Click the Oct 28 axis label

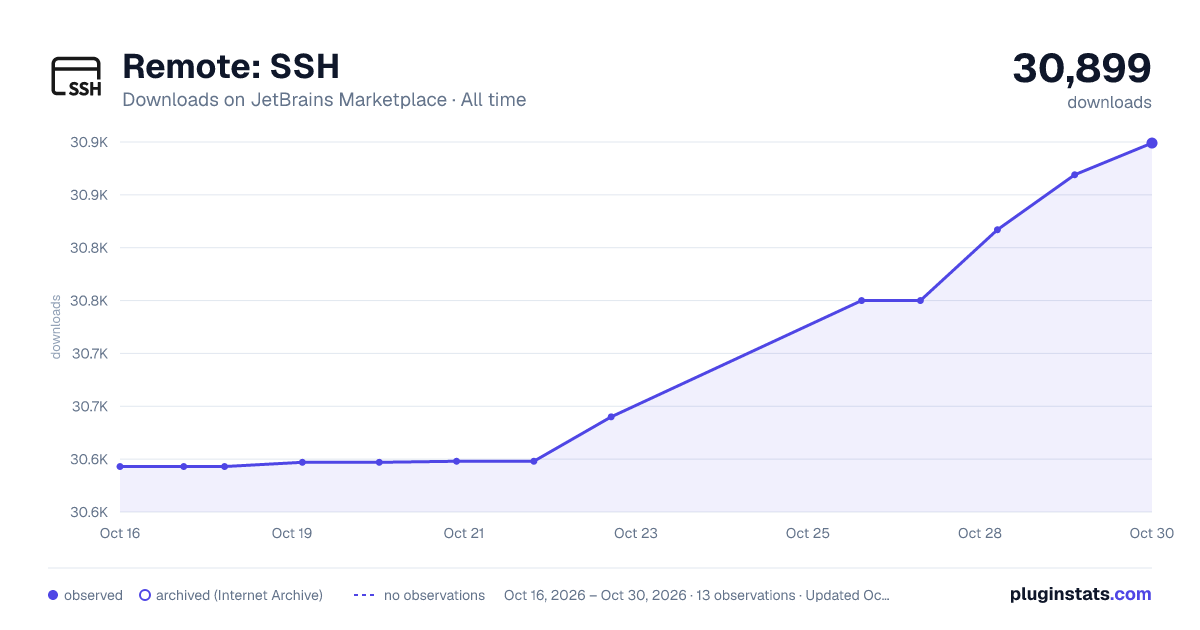click(x=980, y=533)
